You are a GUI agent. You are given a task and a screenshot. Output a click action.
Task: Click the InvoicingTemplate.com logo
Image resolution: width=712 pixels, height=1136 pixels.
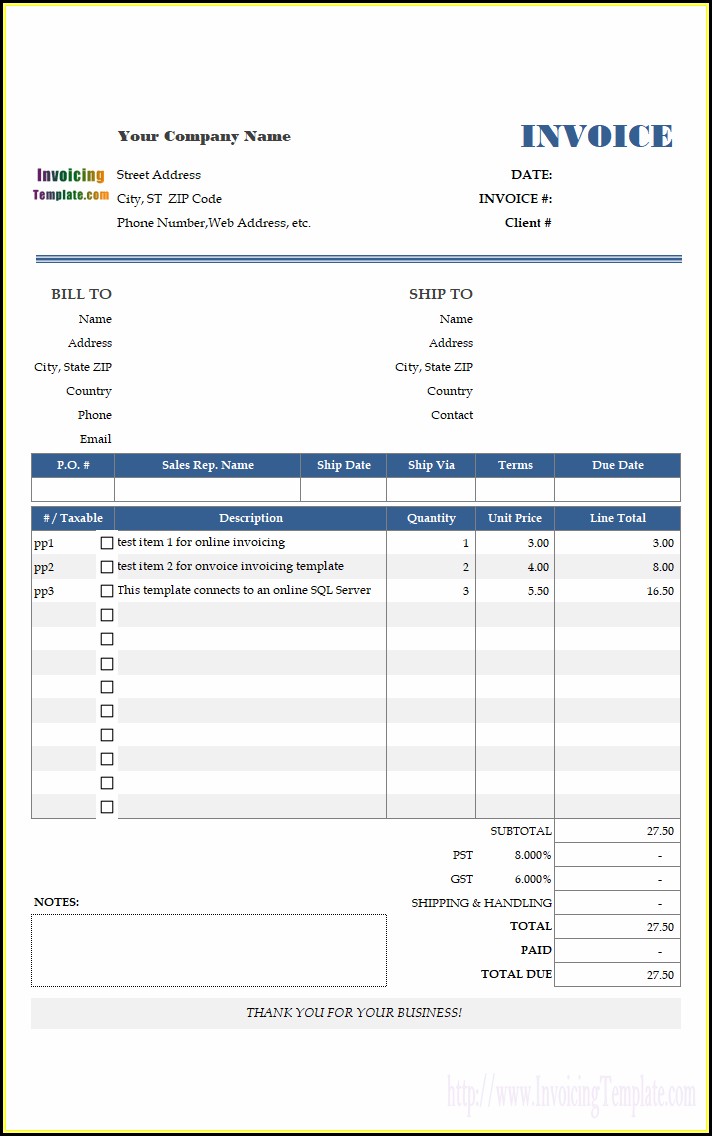tap(70, 185)
